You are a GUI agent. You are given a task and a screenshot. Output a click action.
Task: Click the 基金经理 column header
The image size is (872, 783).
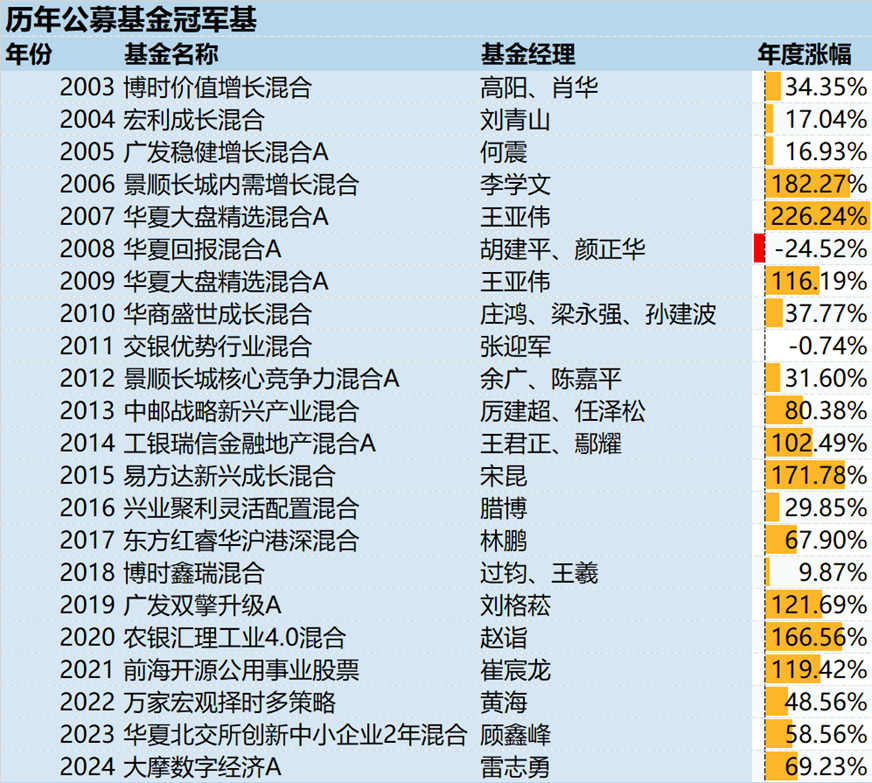point(528,54)
